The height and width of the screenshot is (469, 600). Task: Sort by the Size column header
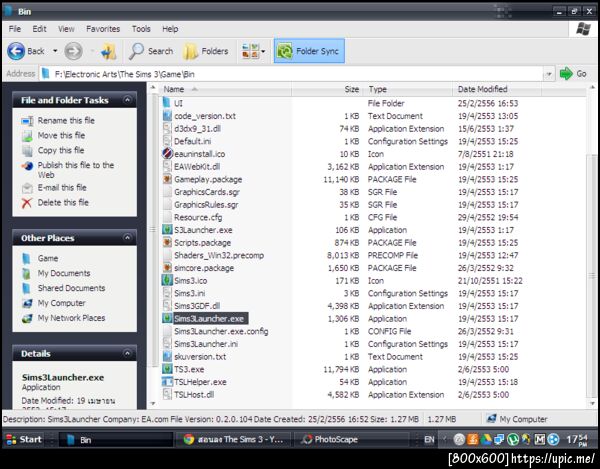coord(327,90)
